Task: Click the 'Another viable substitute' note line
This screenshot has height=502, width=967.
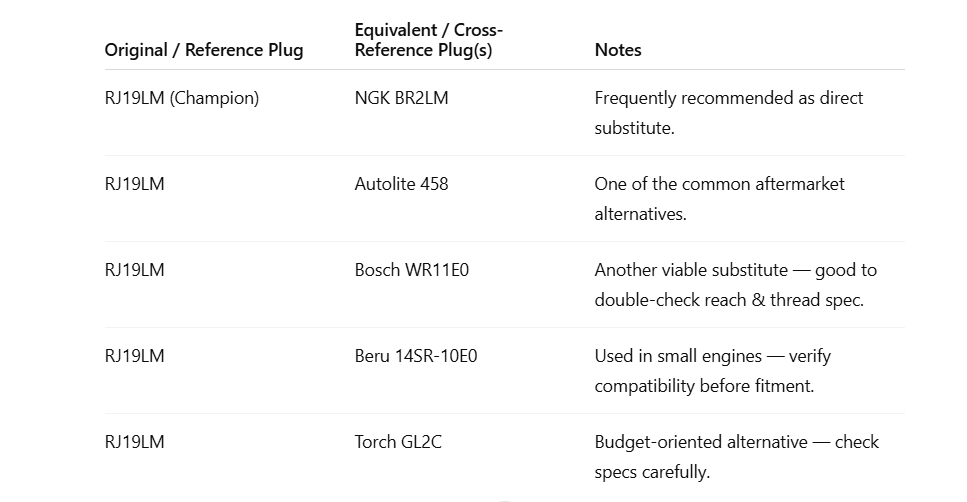Action: tap(703, 270)
